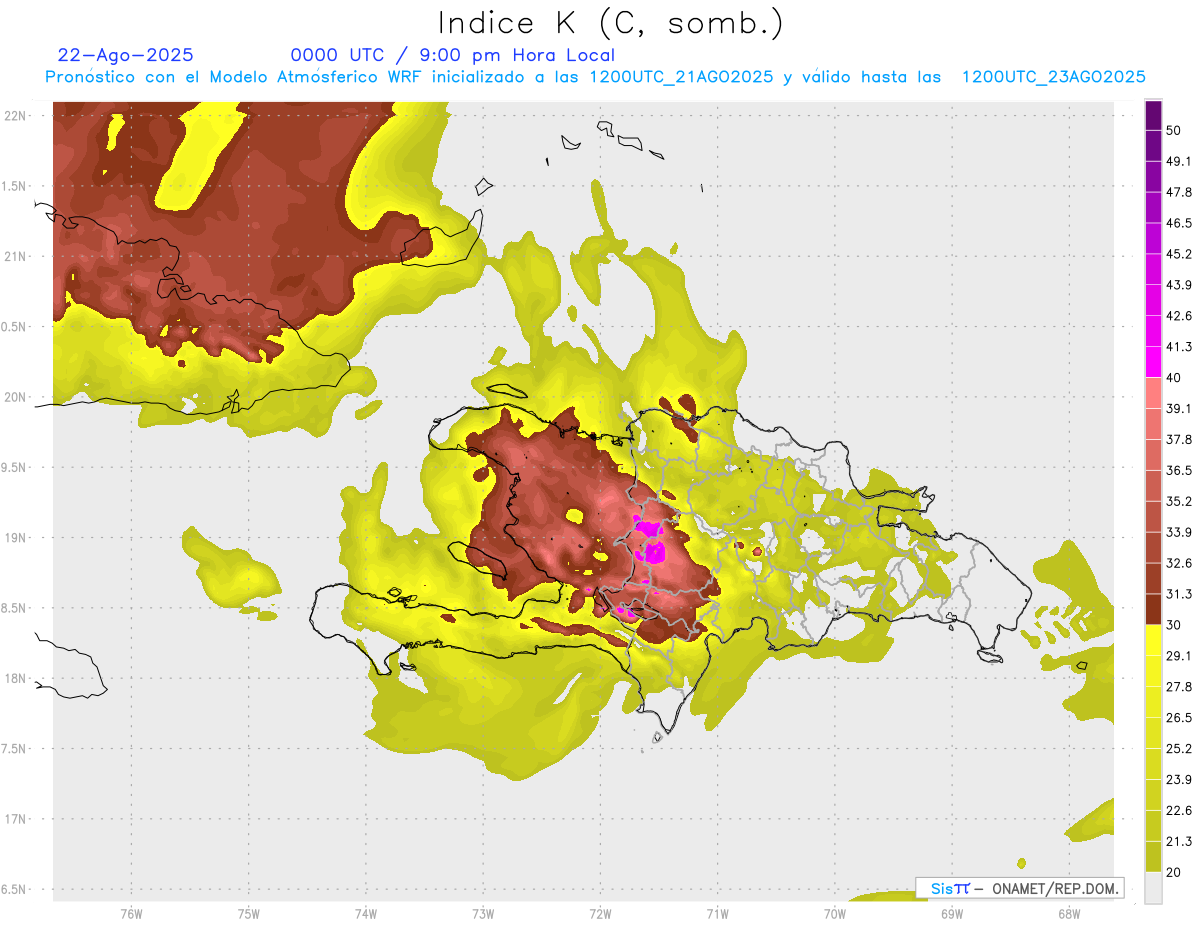Click the longitude label "74W"
The width and height of the screenshot is (1200, 927).
click(366, 914)
